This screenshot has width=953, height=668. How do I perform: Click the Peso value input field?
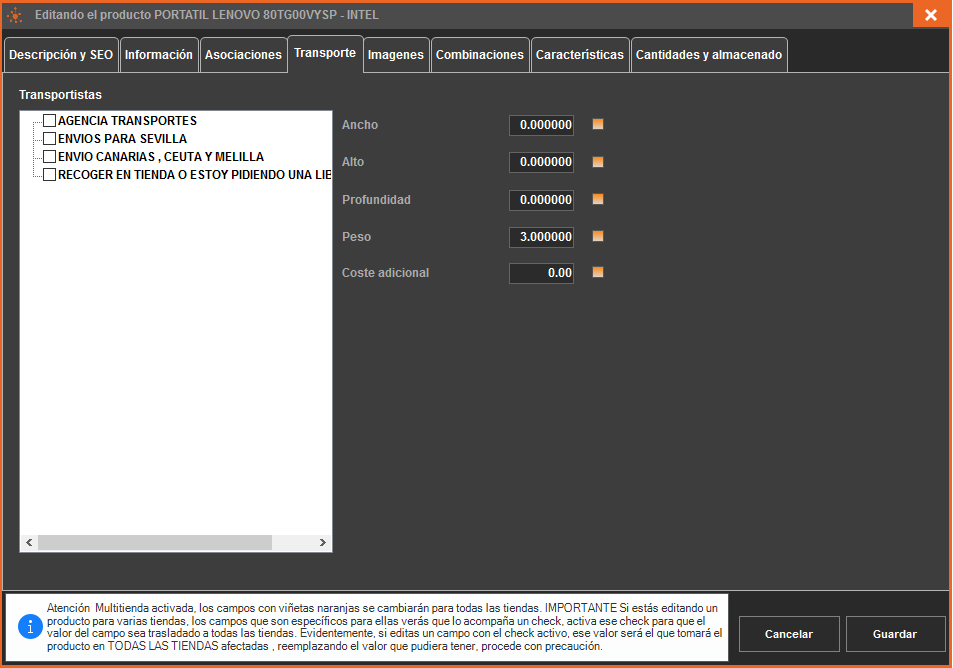pyautogui.click(x=541, y=237)
